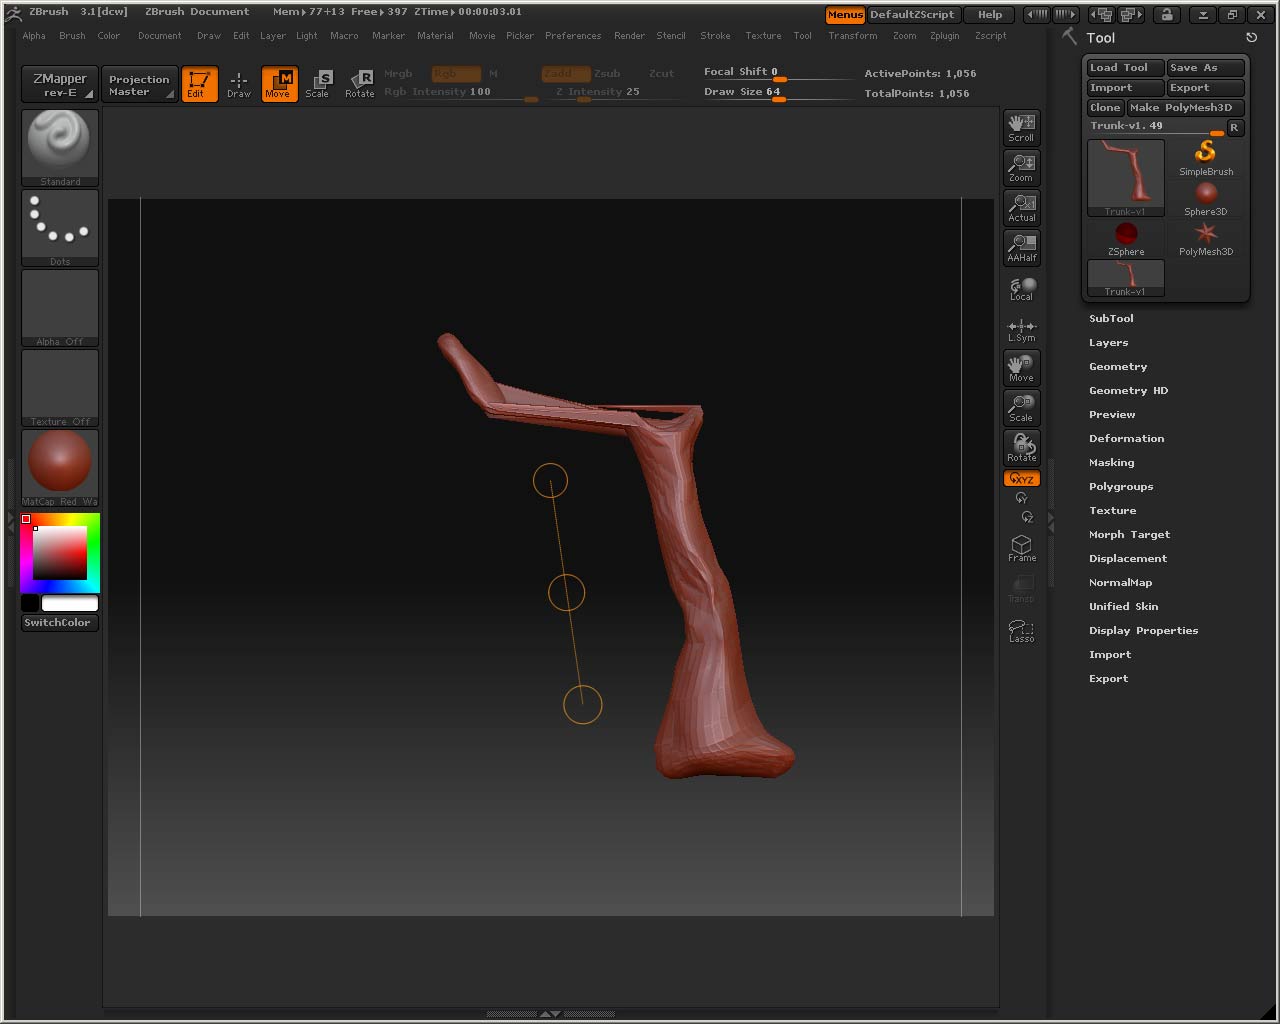The height and width of the screenshot is (1024, 1280).
Task: Pick a color in the color picker square
Action: (60, 552)
